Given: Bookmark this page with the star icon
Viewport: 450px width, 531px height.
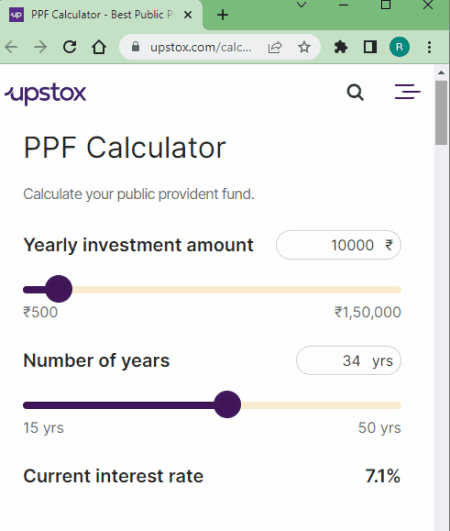Looking at the screenshot, I should [304, 47].
